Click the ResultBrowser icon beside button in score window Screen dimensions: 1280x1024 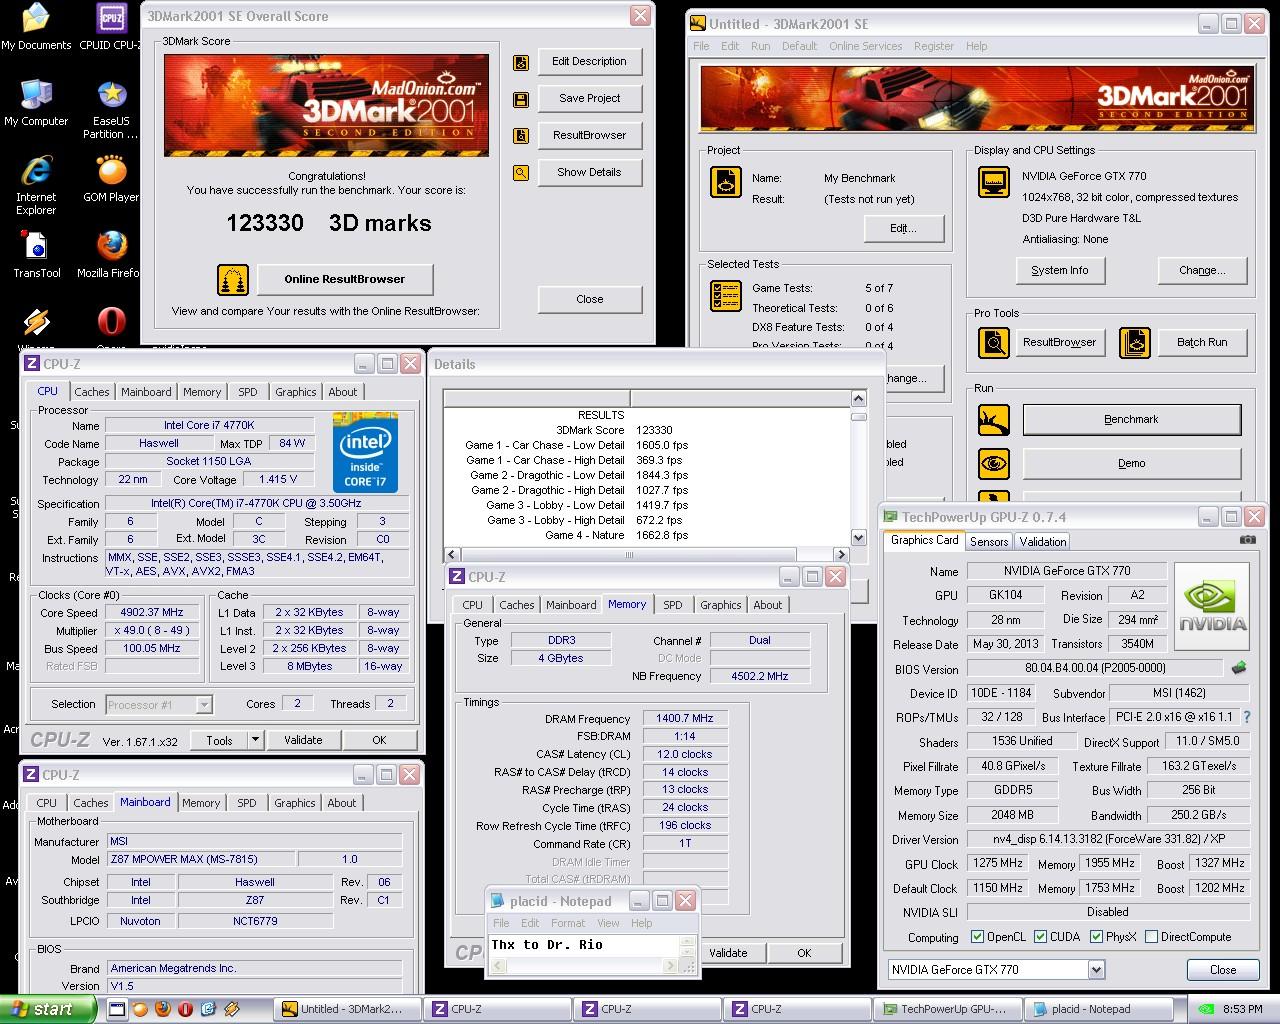(x=521, y=136)
